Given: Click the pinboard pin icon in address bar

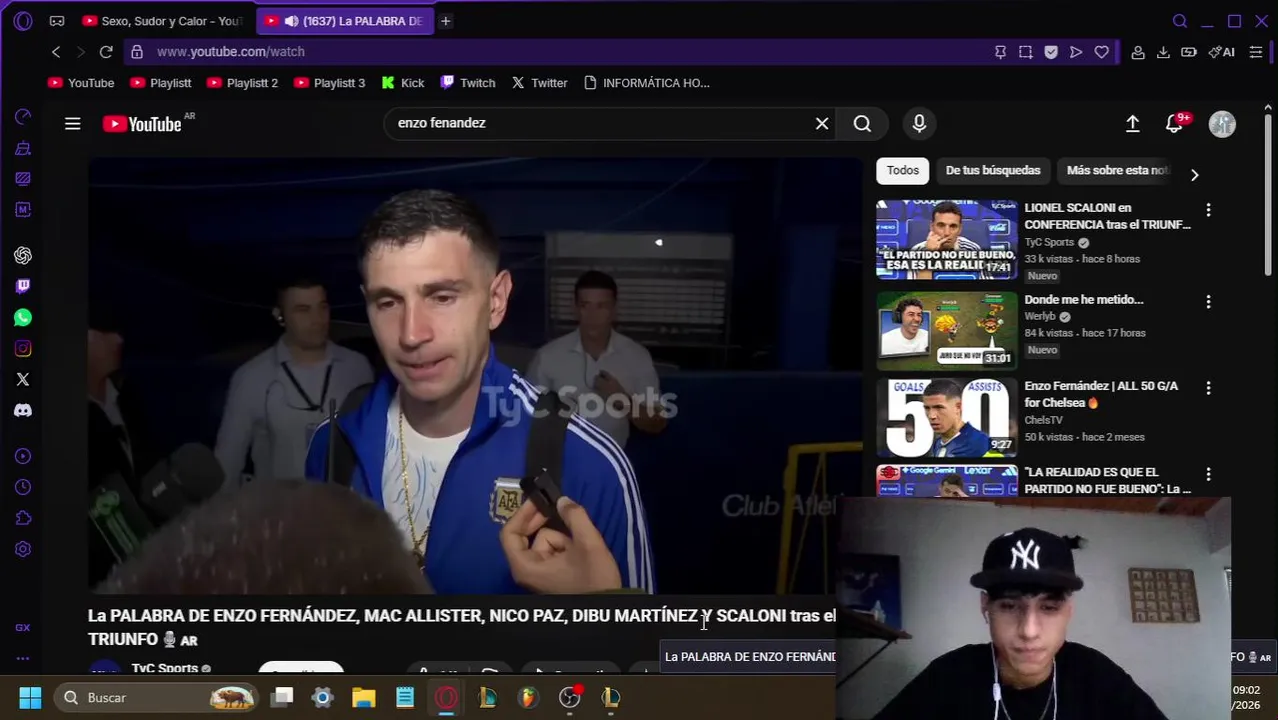Looking at the screenshot, I should 1000,52.
